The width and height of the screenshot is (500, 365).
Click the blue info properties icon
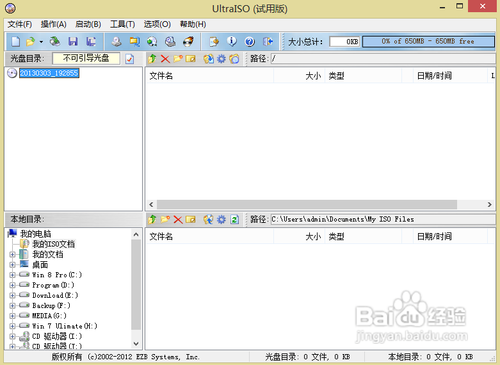(232, 42)
